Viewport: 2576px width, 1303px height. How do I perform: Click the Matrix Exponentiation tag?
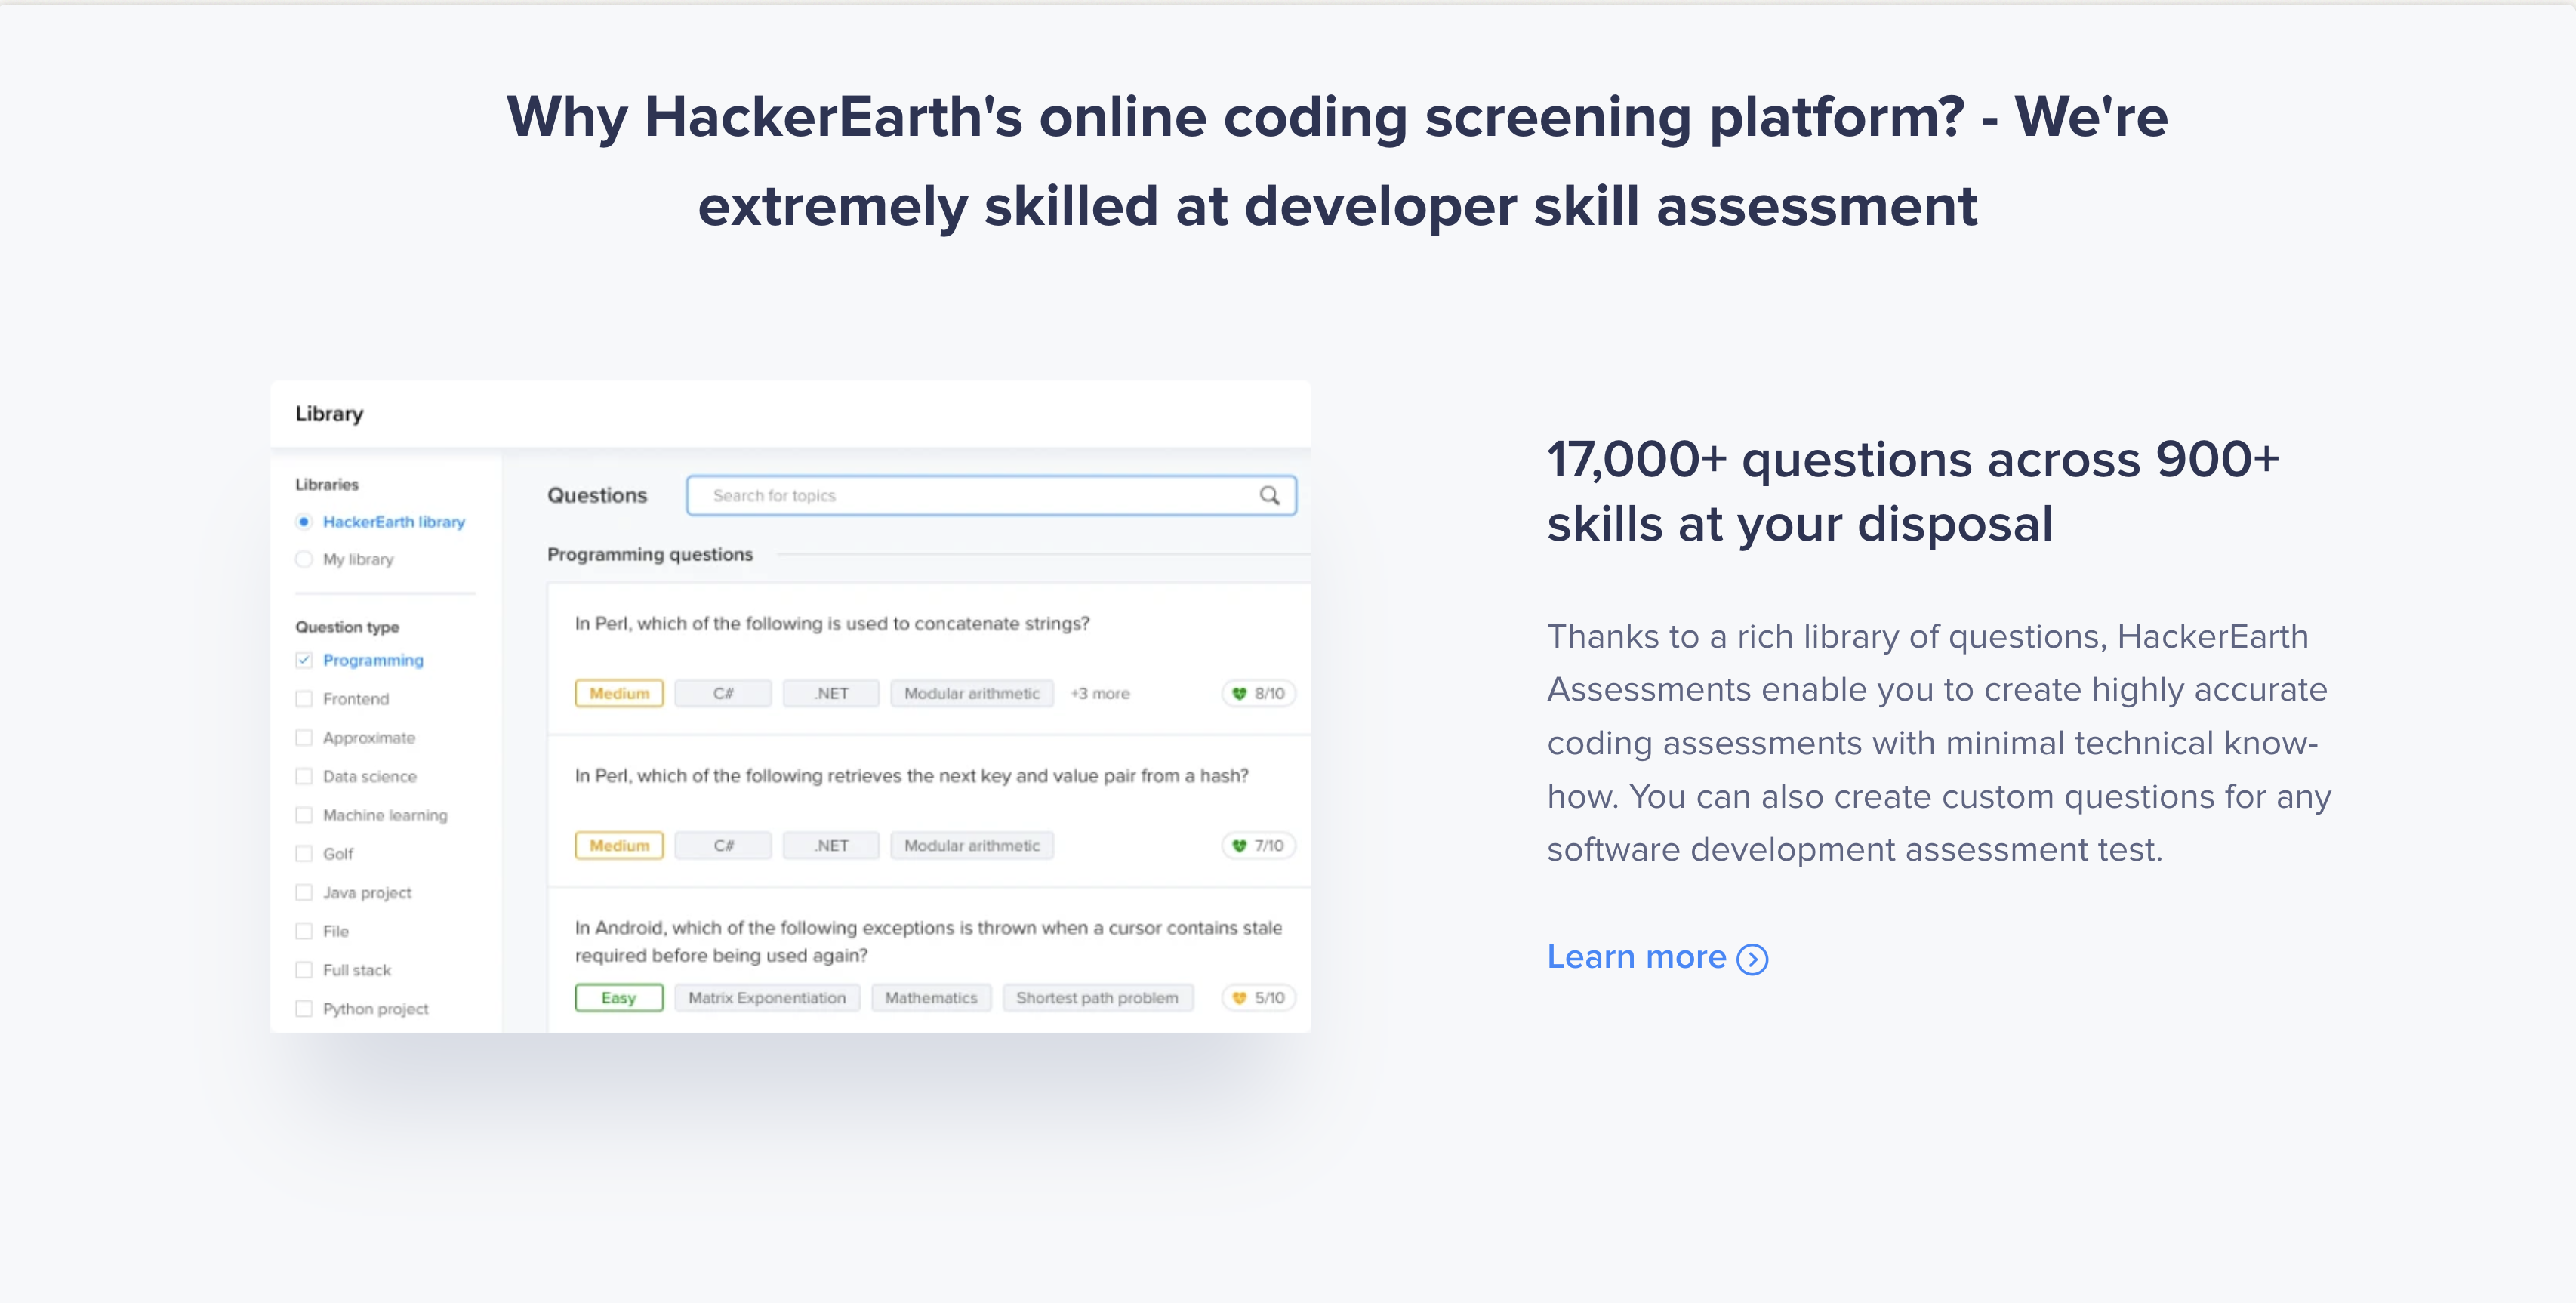click(767, 997)
